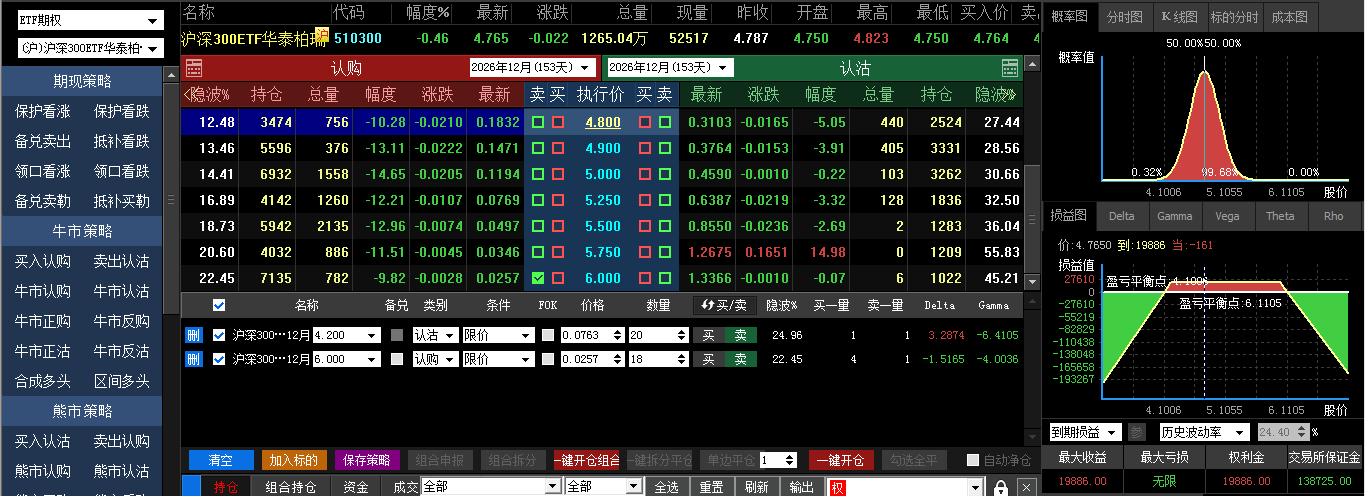The height and width of the screenshot is (496, 1370).
Task: Tick the put sell box for strike 5.250
Action: (x=665, y=200)
